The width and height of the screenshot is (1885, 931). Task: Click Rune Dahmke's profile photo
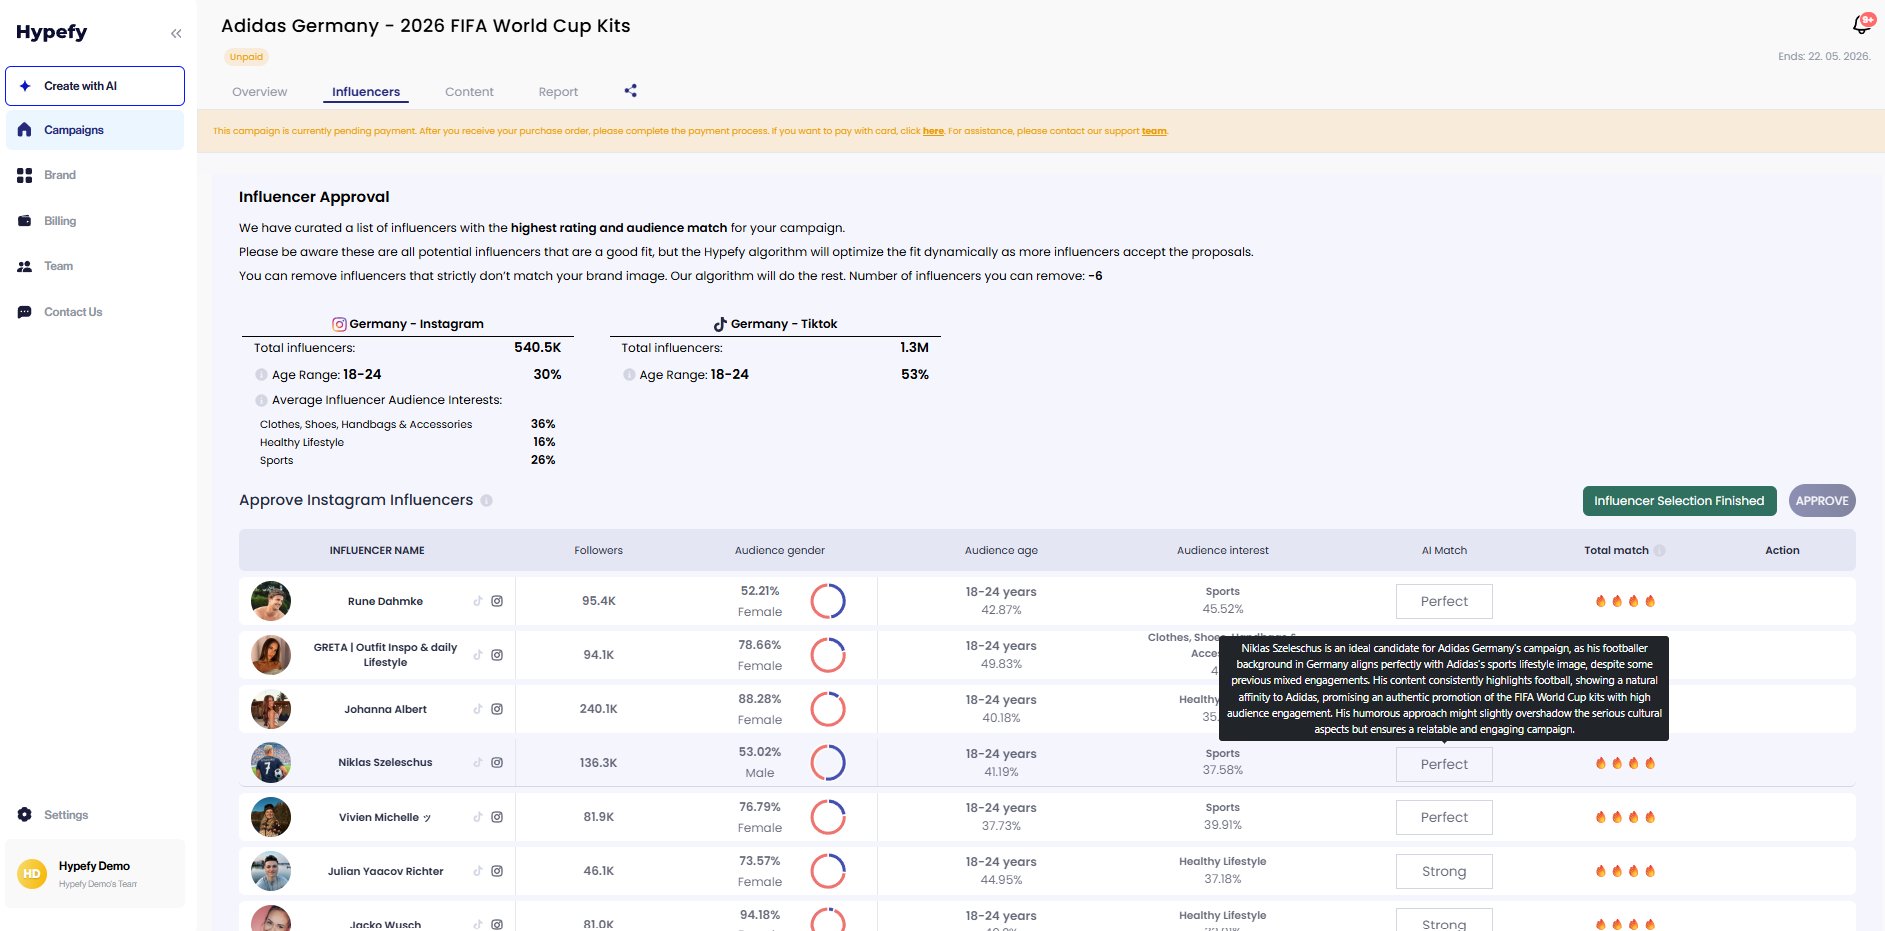click(271, 601)
